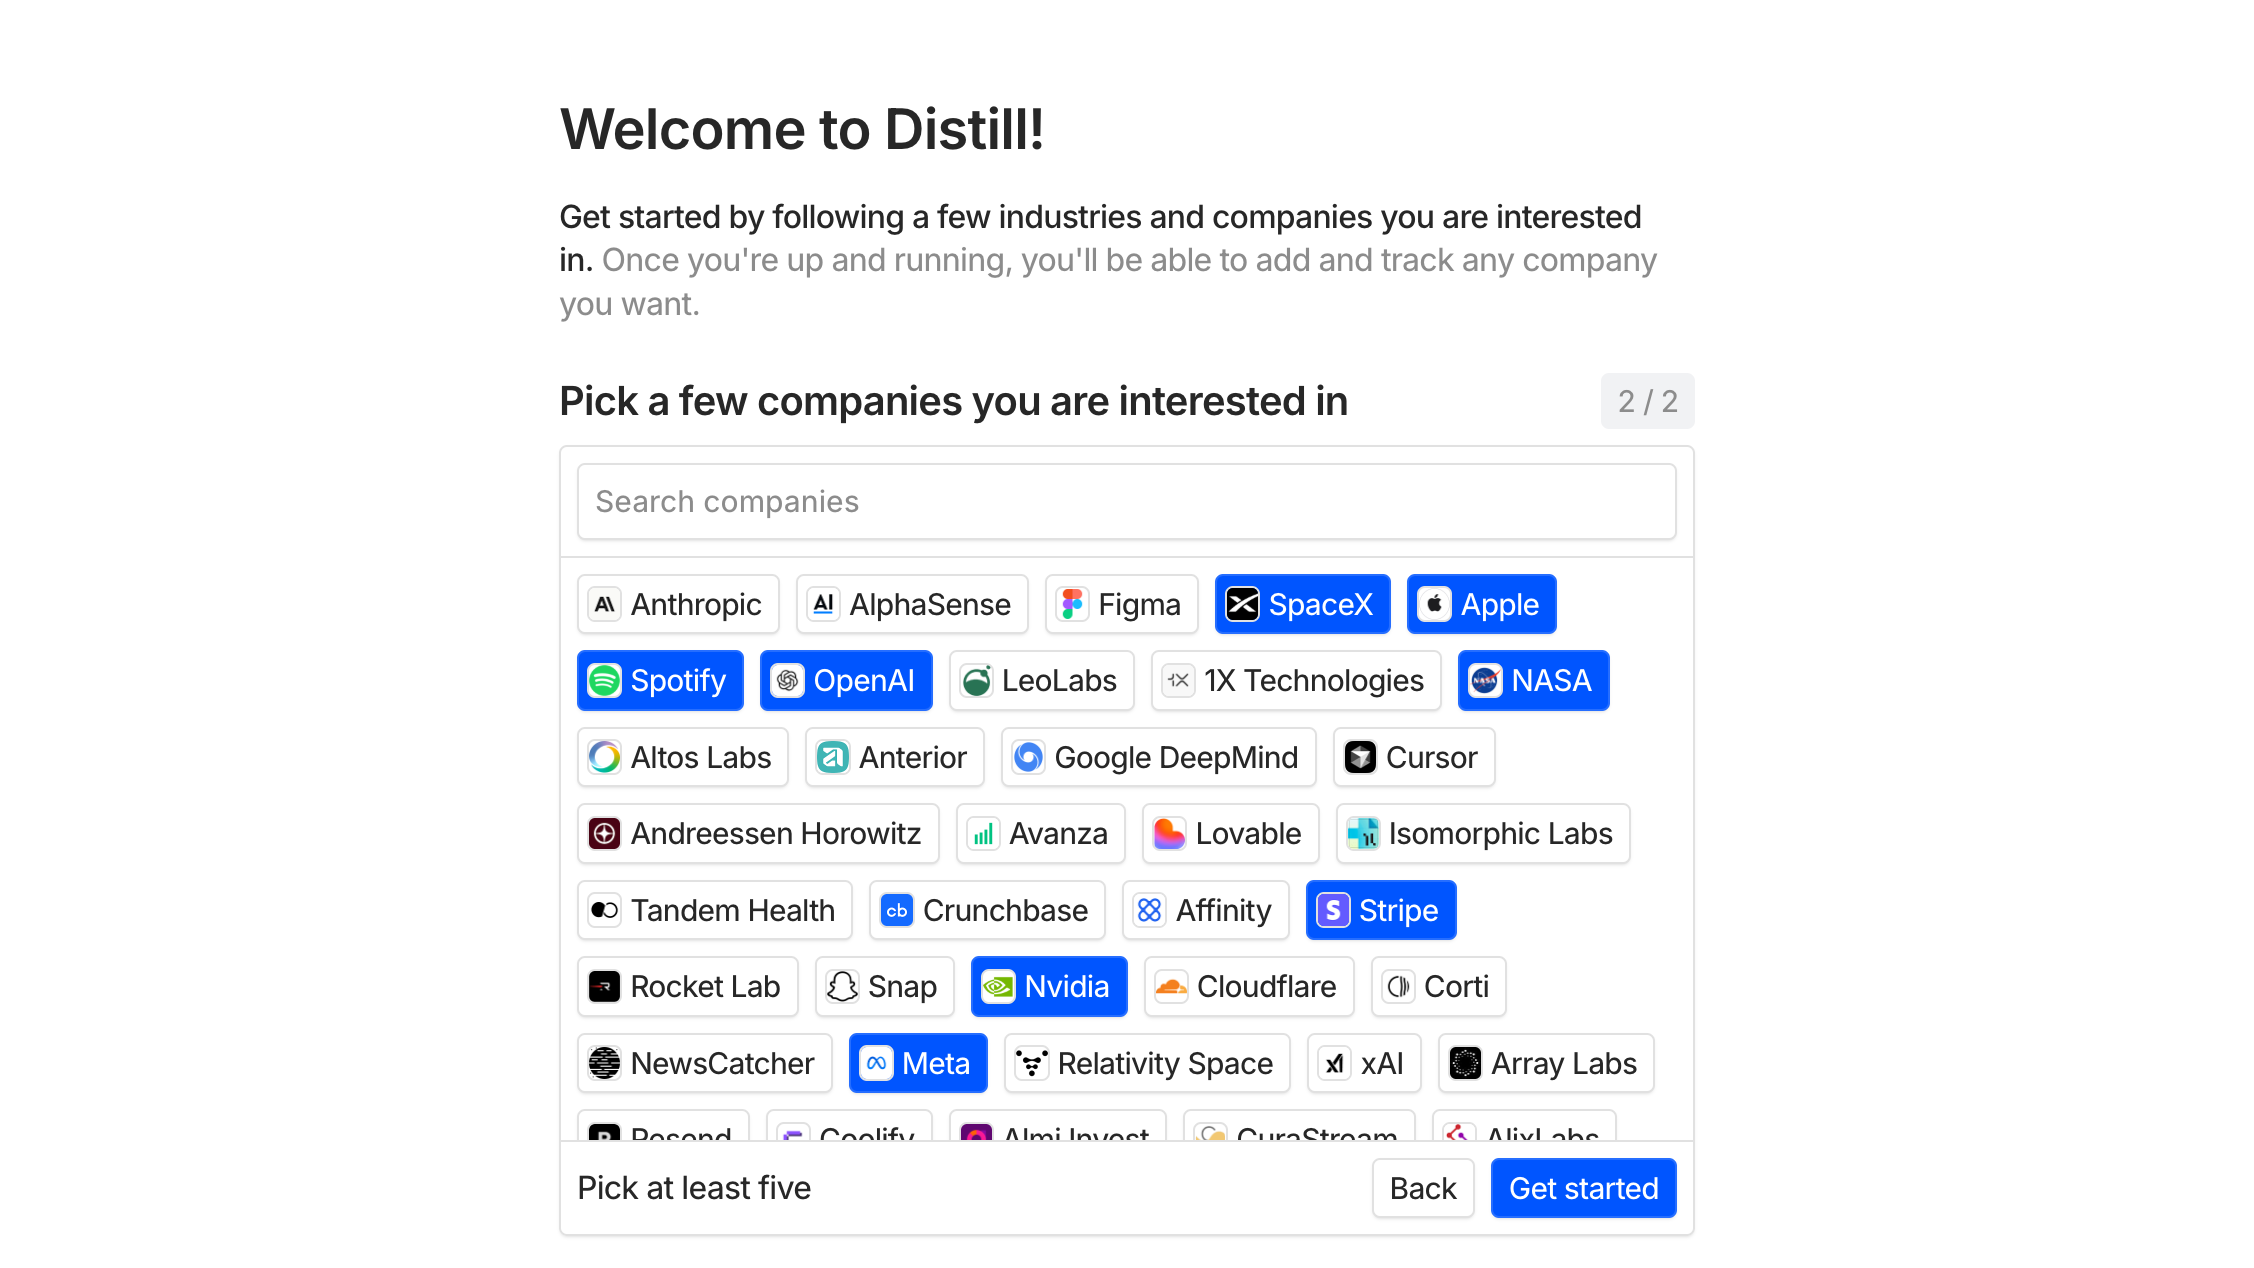This screenshot has height=1268, width=2254.
Task: Deselect the Meta company chip
Action: click(x=917, y=1063)
